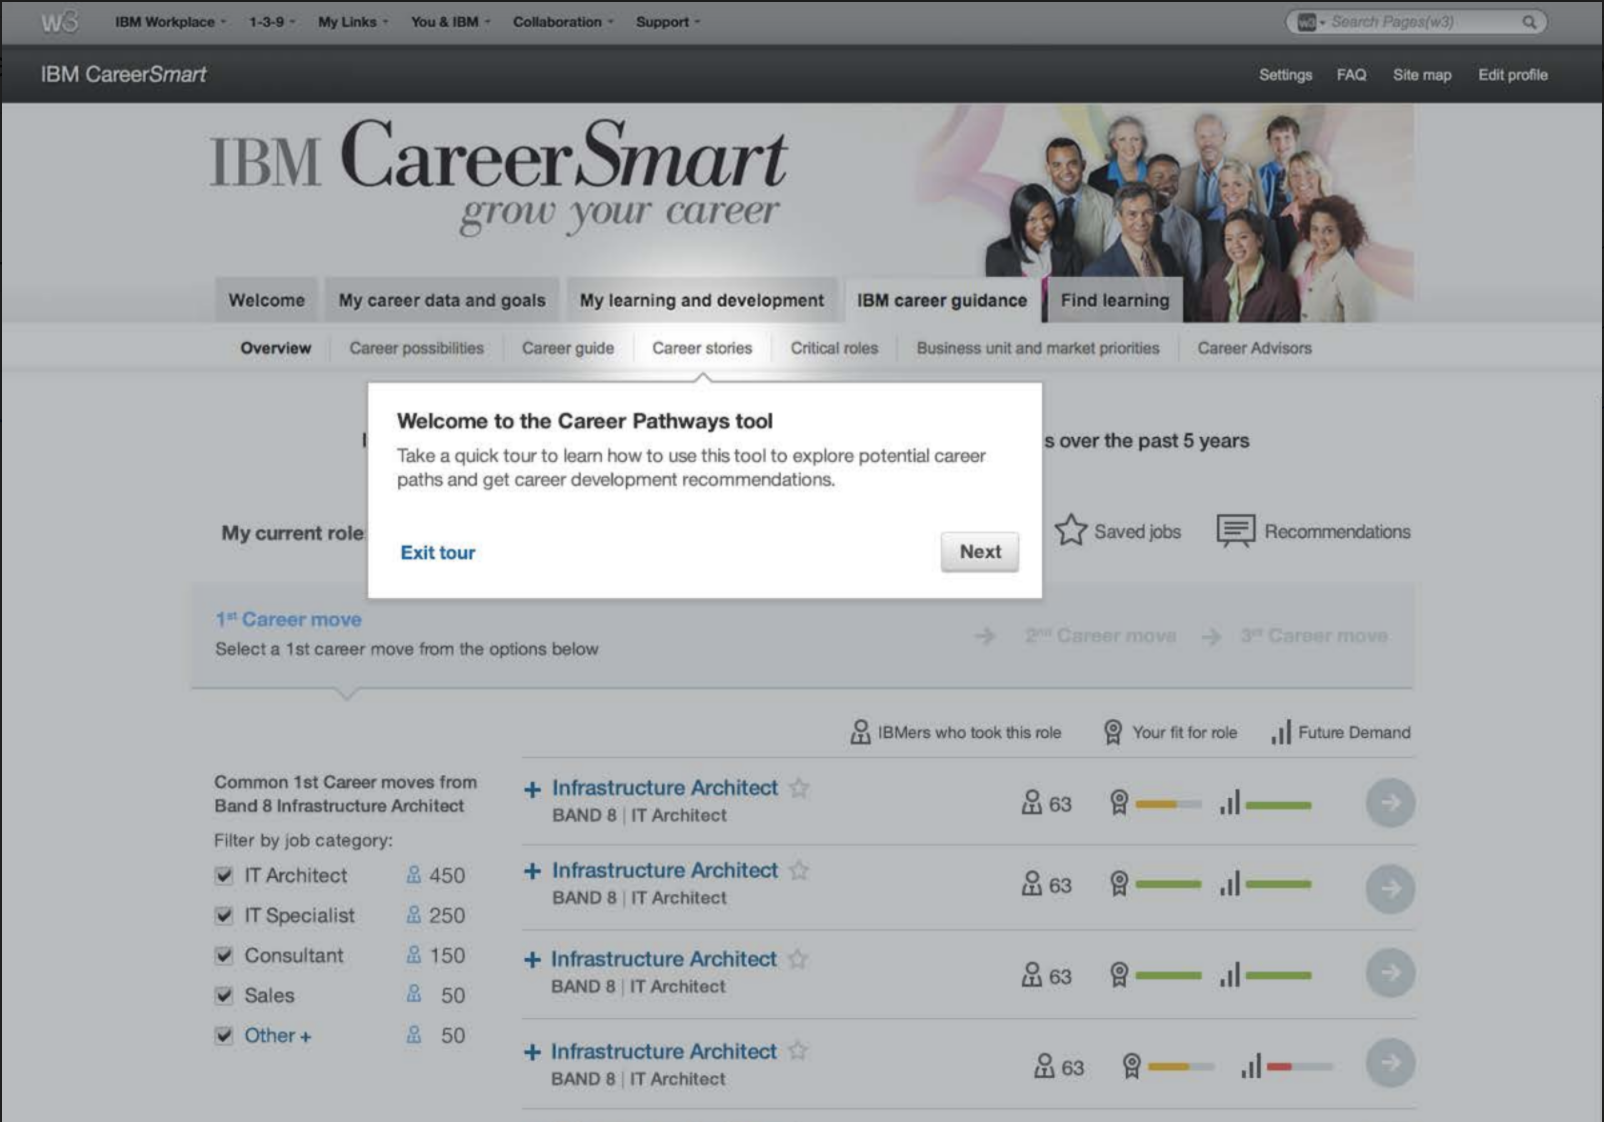Viewport: 1604px width, 1122px height.
Task: Select the Your fit for role ribbon icon
Action: (x=1110, y=731)
